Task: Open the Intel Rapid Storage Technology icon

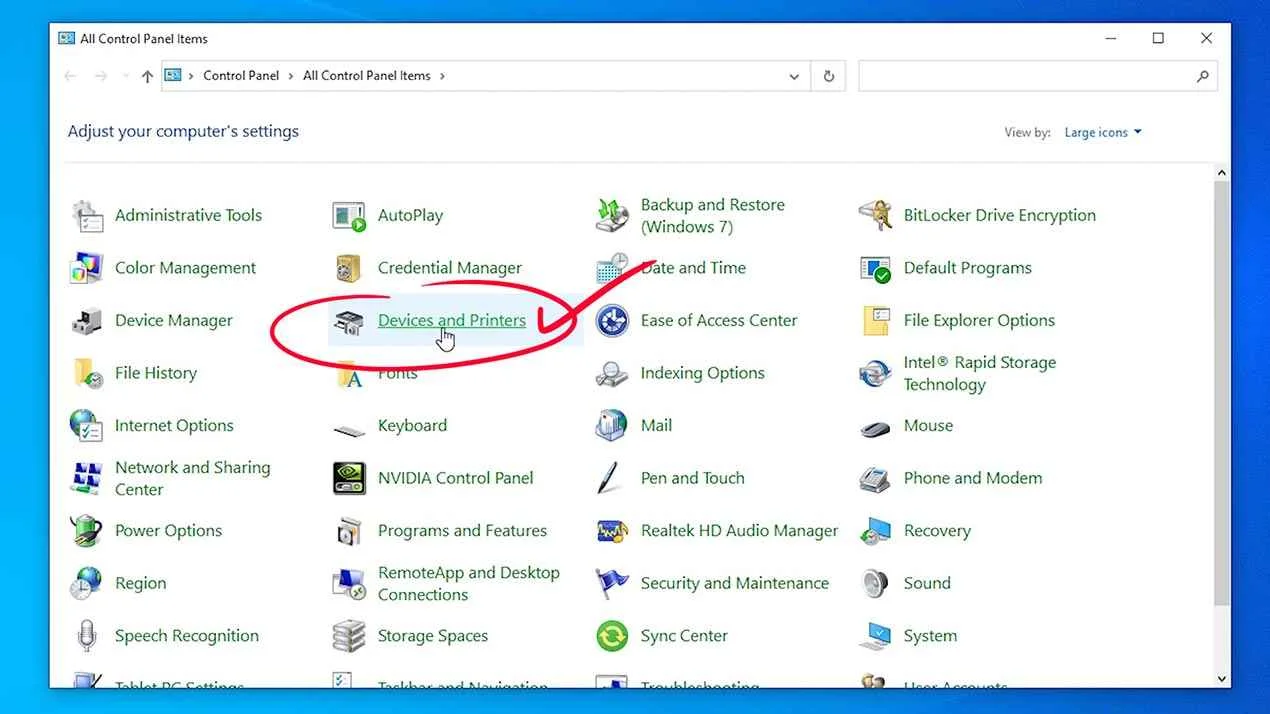Action: [875, 373]
